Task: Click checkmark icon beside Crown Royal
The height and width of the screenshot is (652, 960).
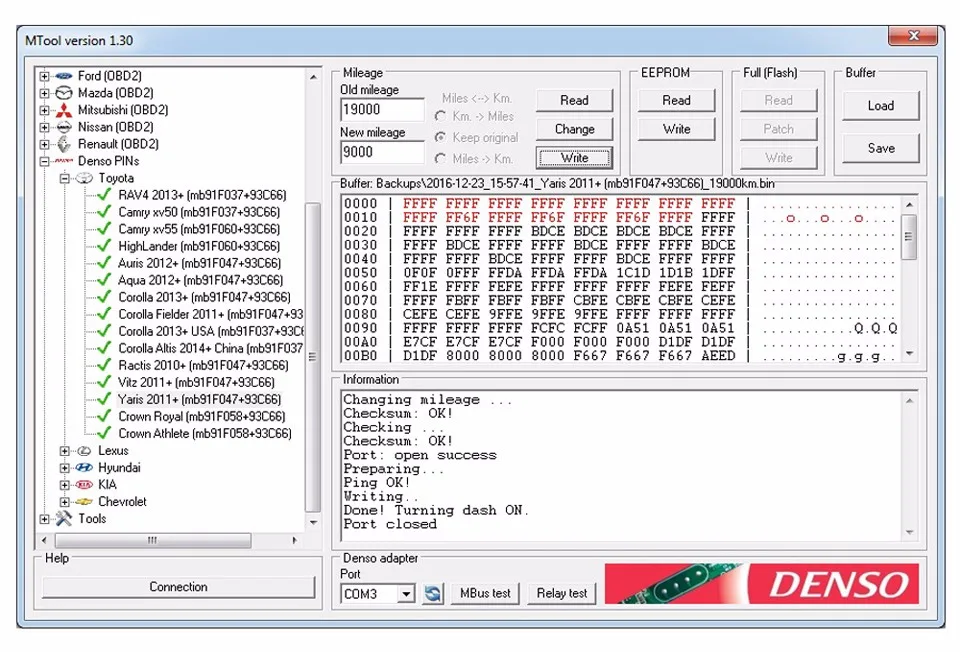Action: pos(104,416)
